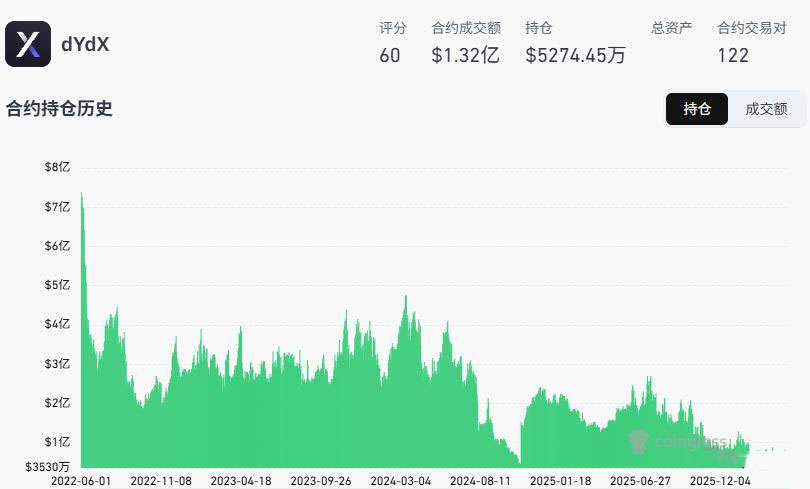Click the 评分 value 60
The width and height of the screenshot is (810, 489).
pyautogui.click(x=390, y=55)
